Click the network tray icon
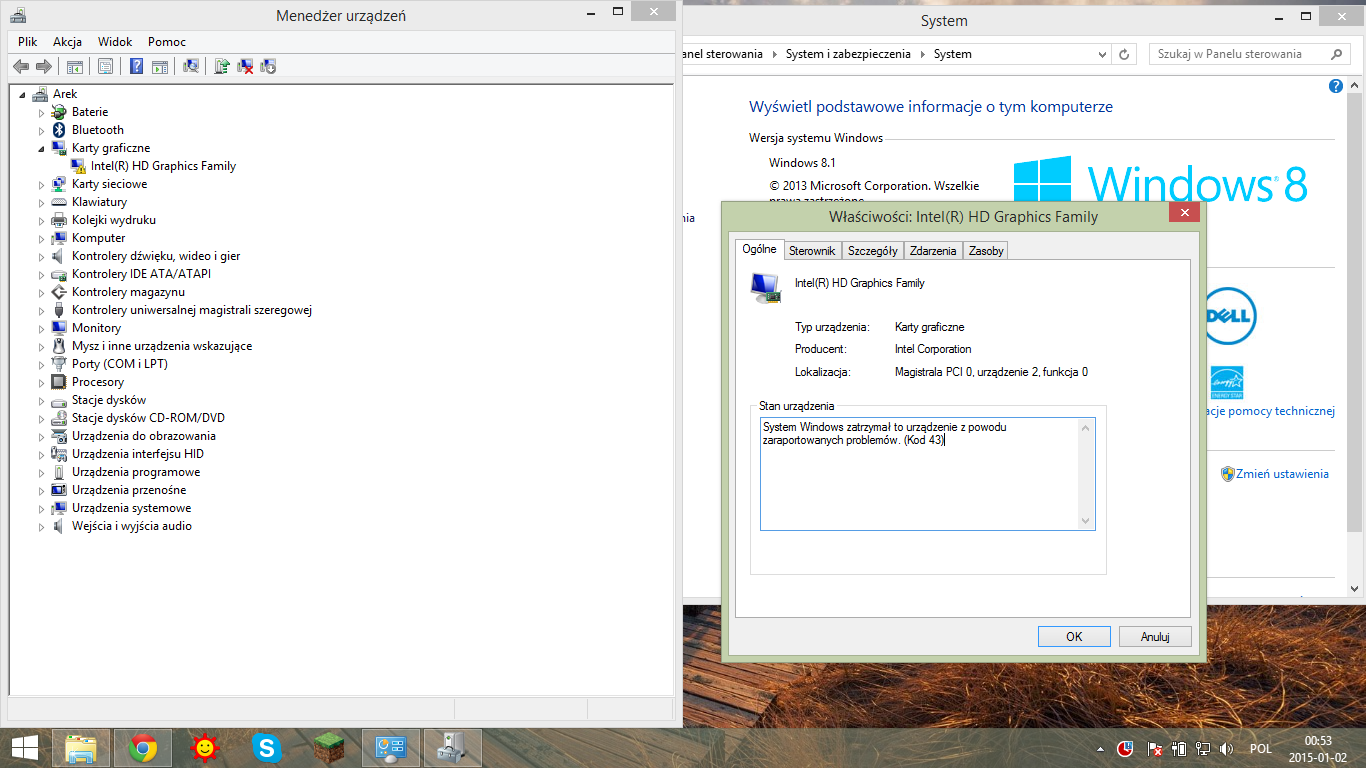 (x=1203, y=748)
